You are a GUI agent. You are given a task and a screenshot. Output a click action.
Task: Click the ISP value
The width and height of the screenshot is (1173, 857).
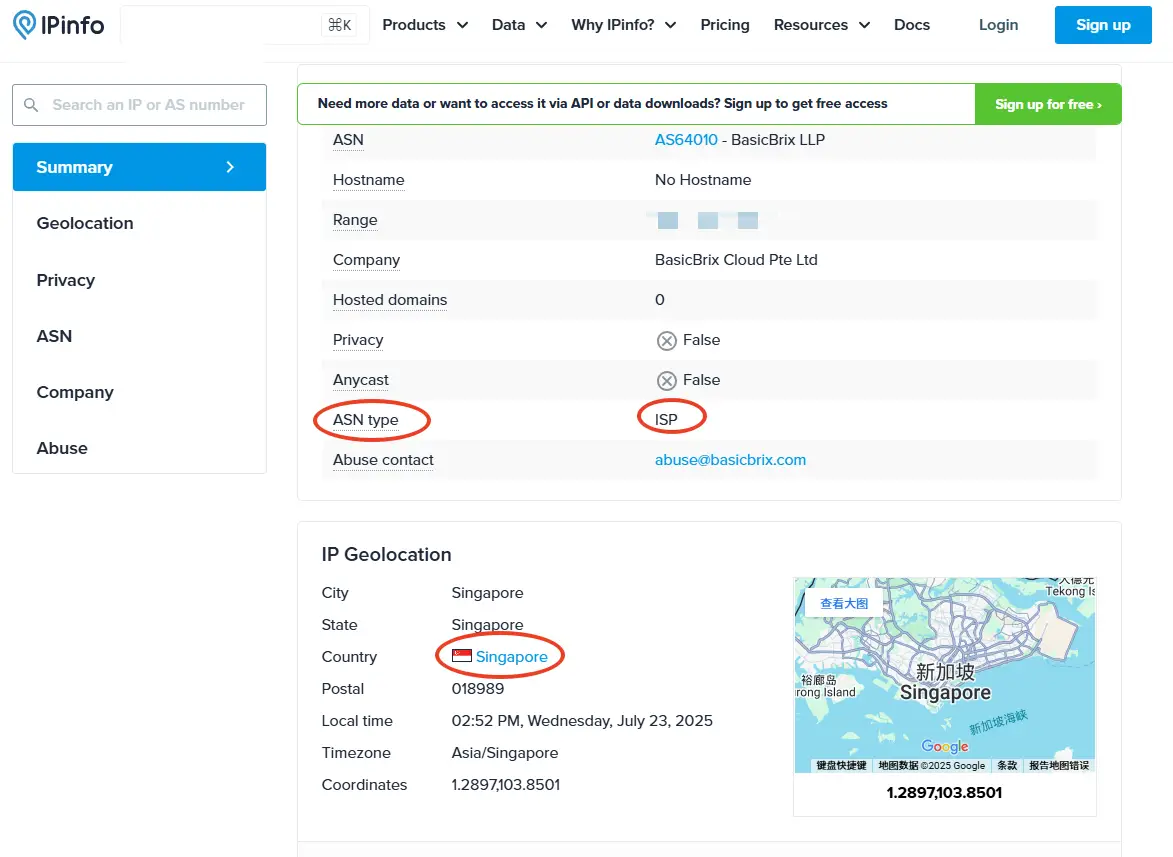[666, 420]
